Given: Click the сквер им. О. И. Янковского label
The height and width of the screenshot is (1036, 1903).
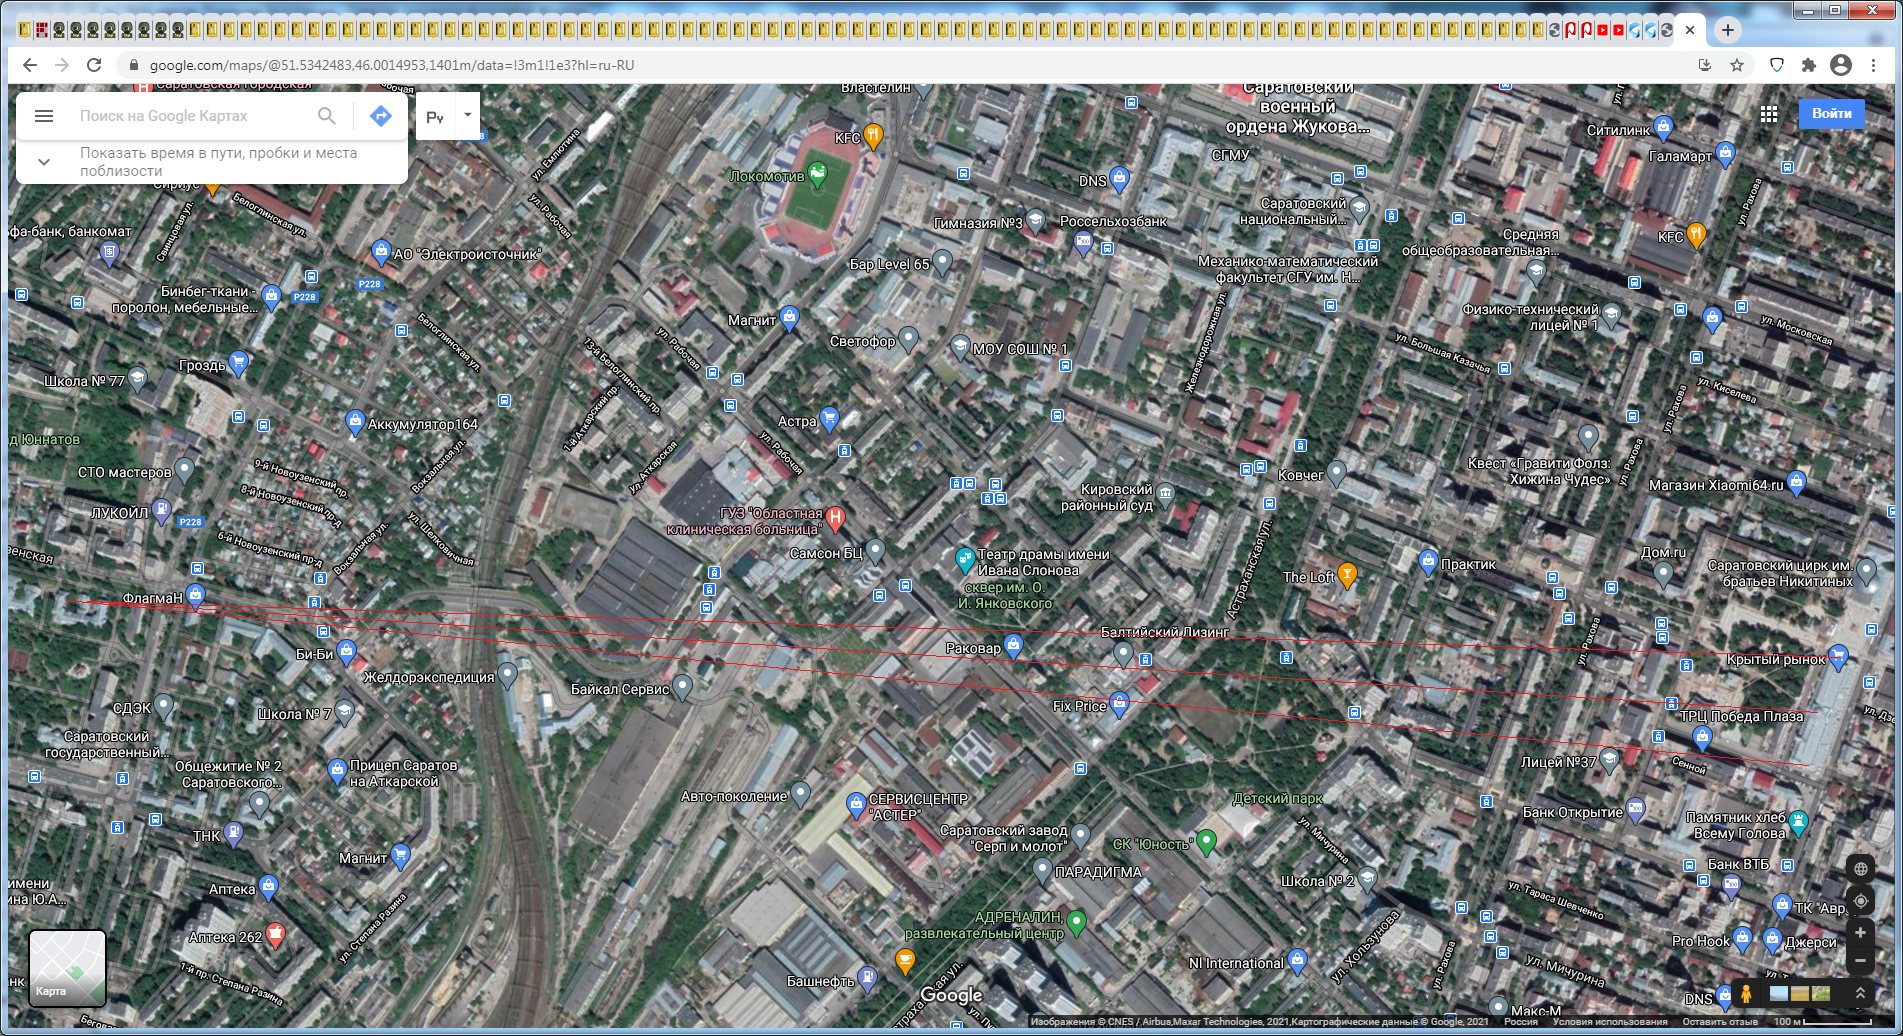Looking at the screenshot, I should click(x=1005, y=595).
